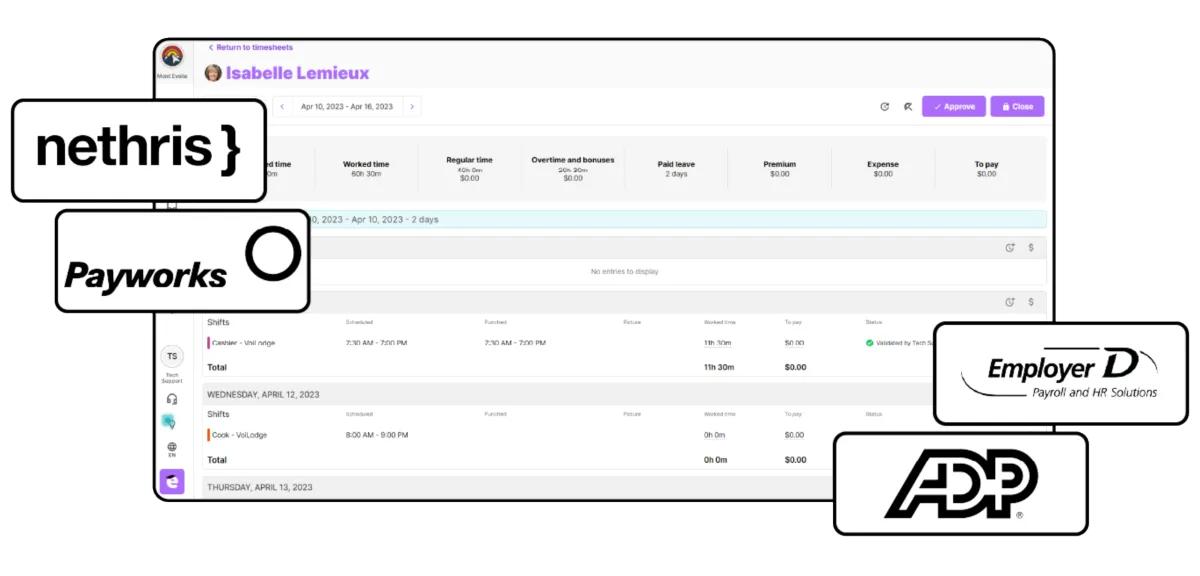The width and height of the screenshot is (1200, 576).
Task: Open Isabelle Lemieux's profile avatar
Action: tap(213, 73)
